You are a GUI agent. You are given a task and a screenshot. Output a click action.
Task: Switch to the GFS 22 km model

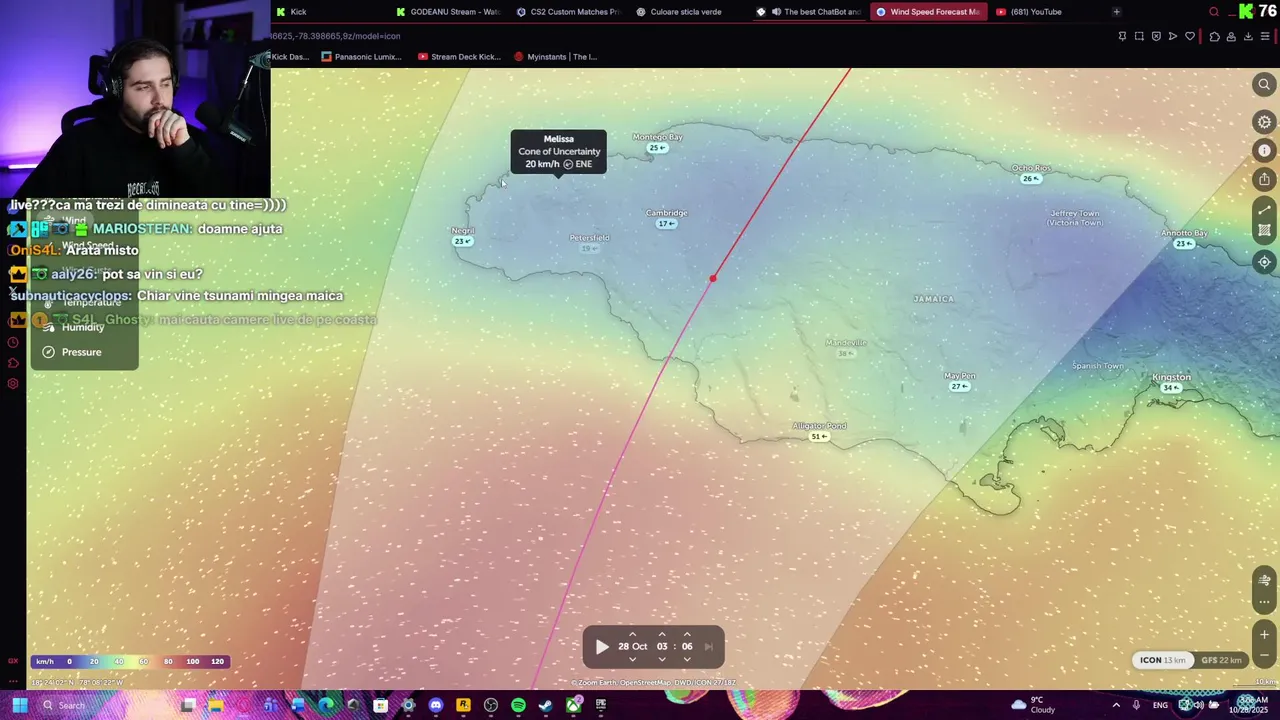[1221, 660]
